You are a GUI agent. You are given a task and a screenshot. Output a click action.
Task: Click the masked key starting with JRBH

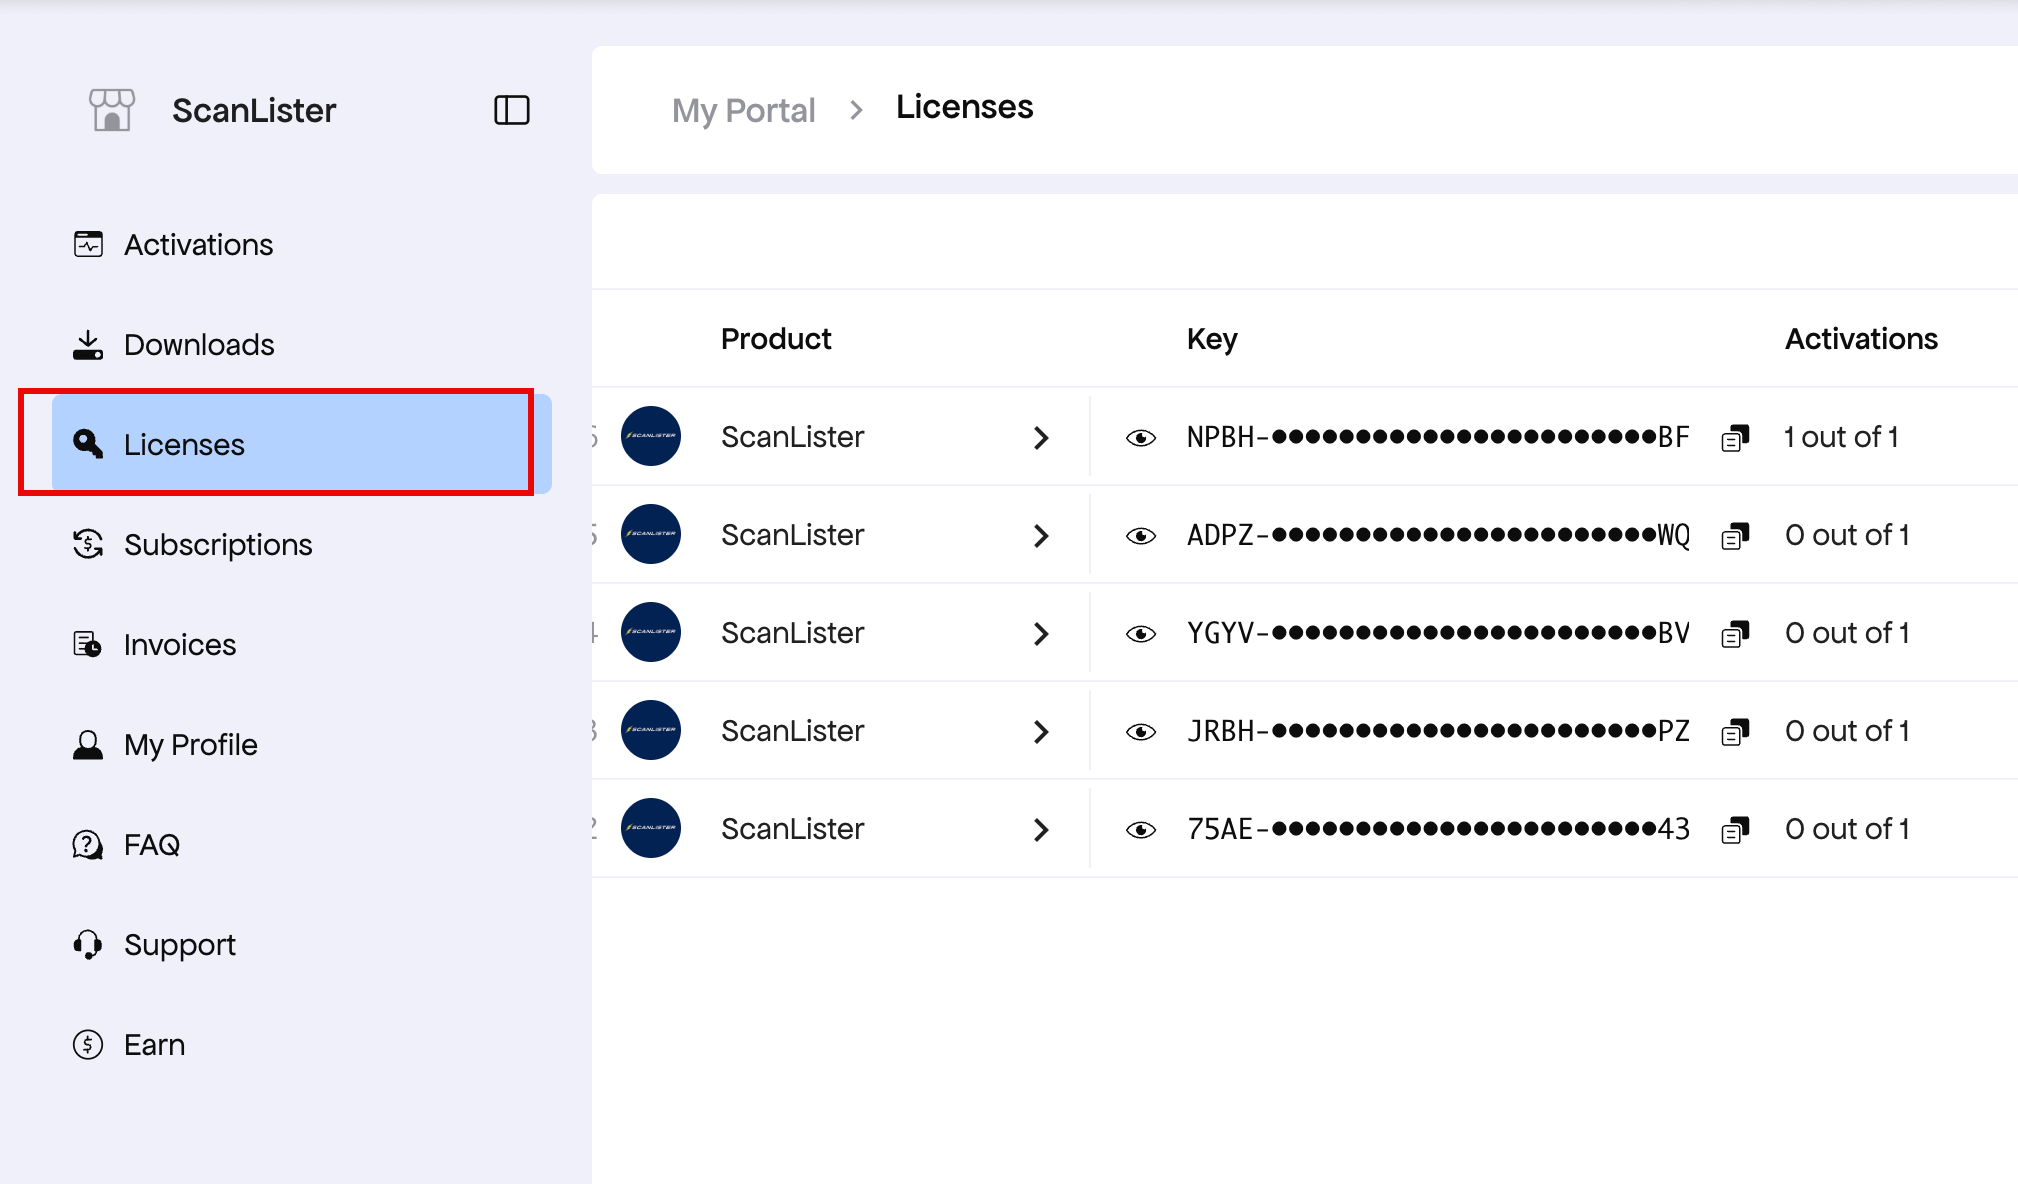click(1438, 731)
